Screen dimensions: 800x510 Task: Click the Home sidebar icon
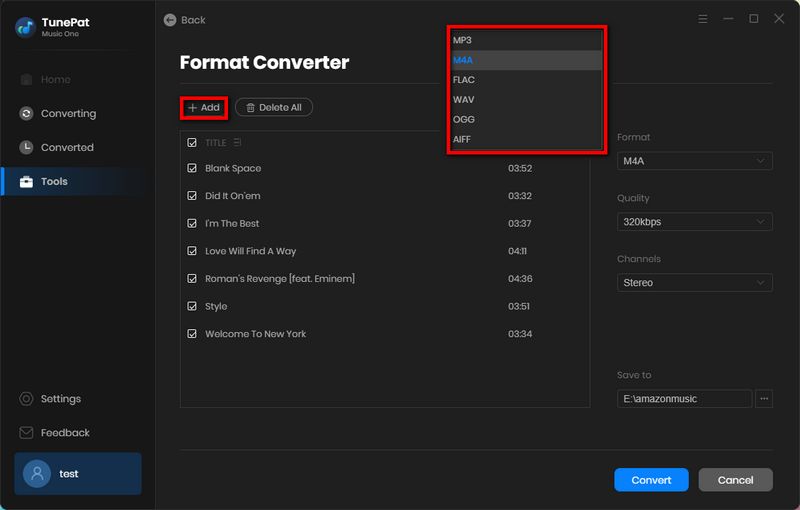[x=26, y=80]
